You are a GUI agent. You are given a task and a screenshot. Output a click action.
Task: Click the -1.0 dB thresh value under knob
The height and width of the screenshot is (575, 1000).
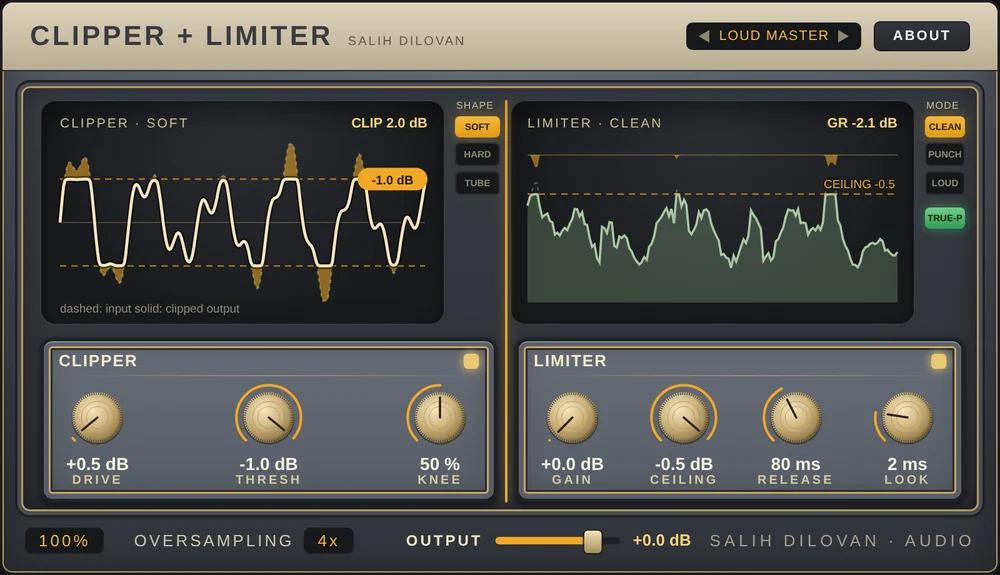[268, 464]
